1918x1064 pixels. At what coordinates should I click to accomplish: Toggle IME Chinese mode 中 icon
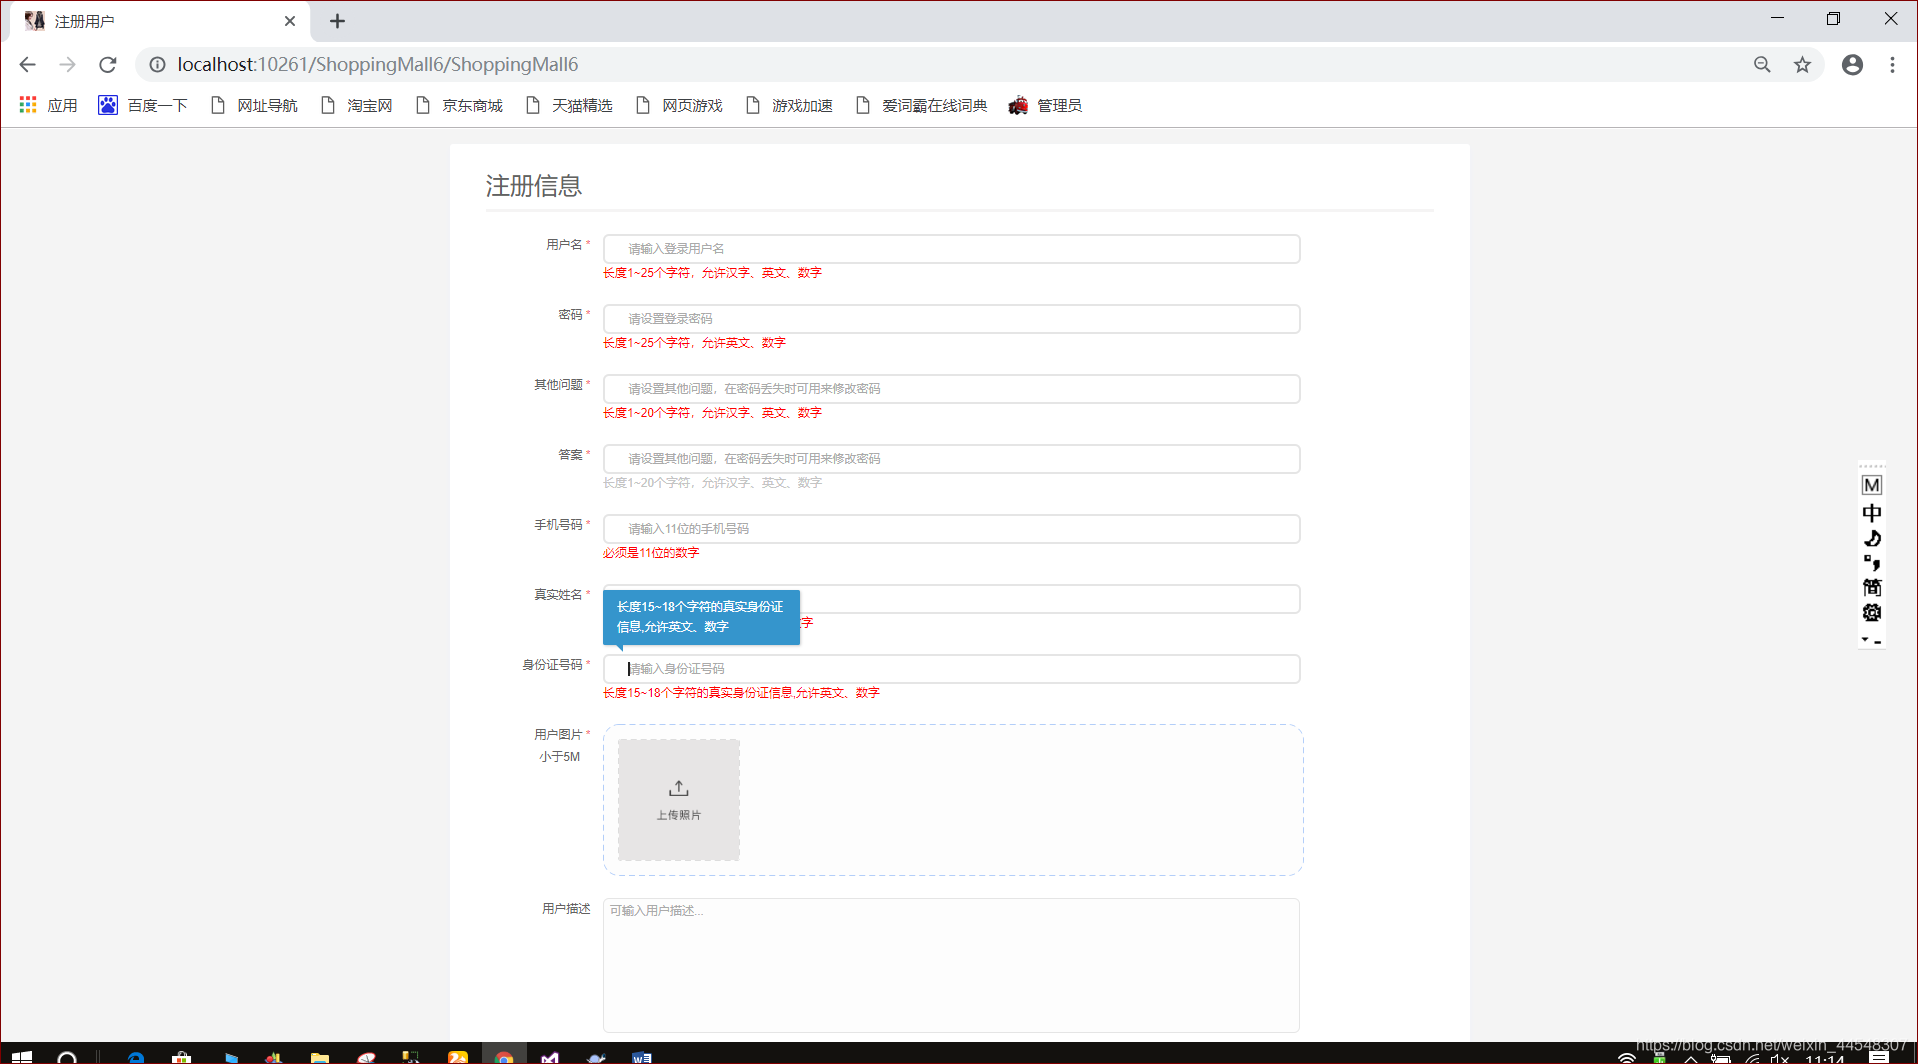click(x=1872, y=513)
